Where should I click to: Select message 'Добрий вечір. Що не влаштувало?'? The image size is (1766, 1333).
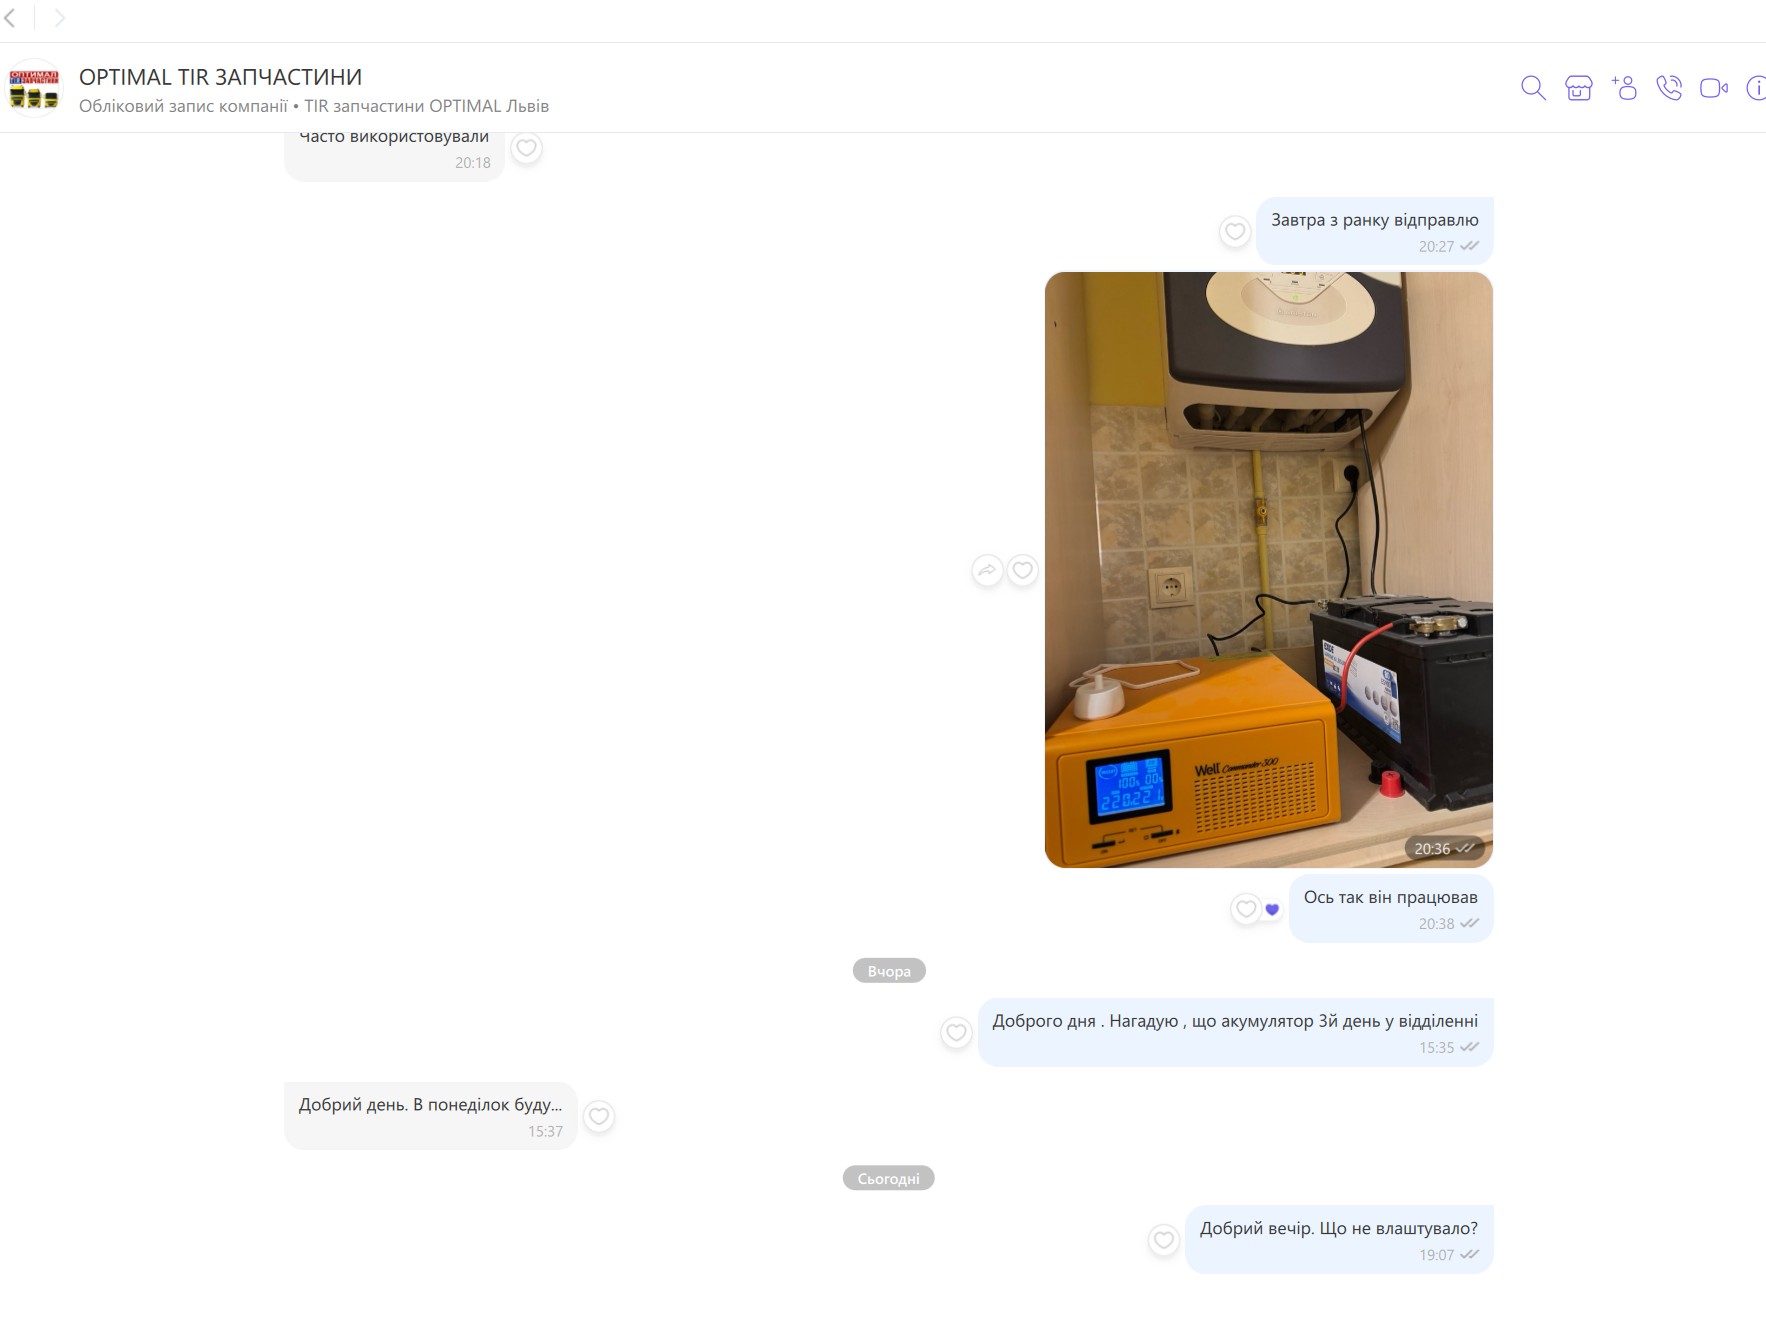pyautogui.click(x=1339, y=1239)
